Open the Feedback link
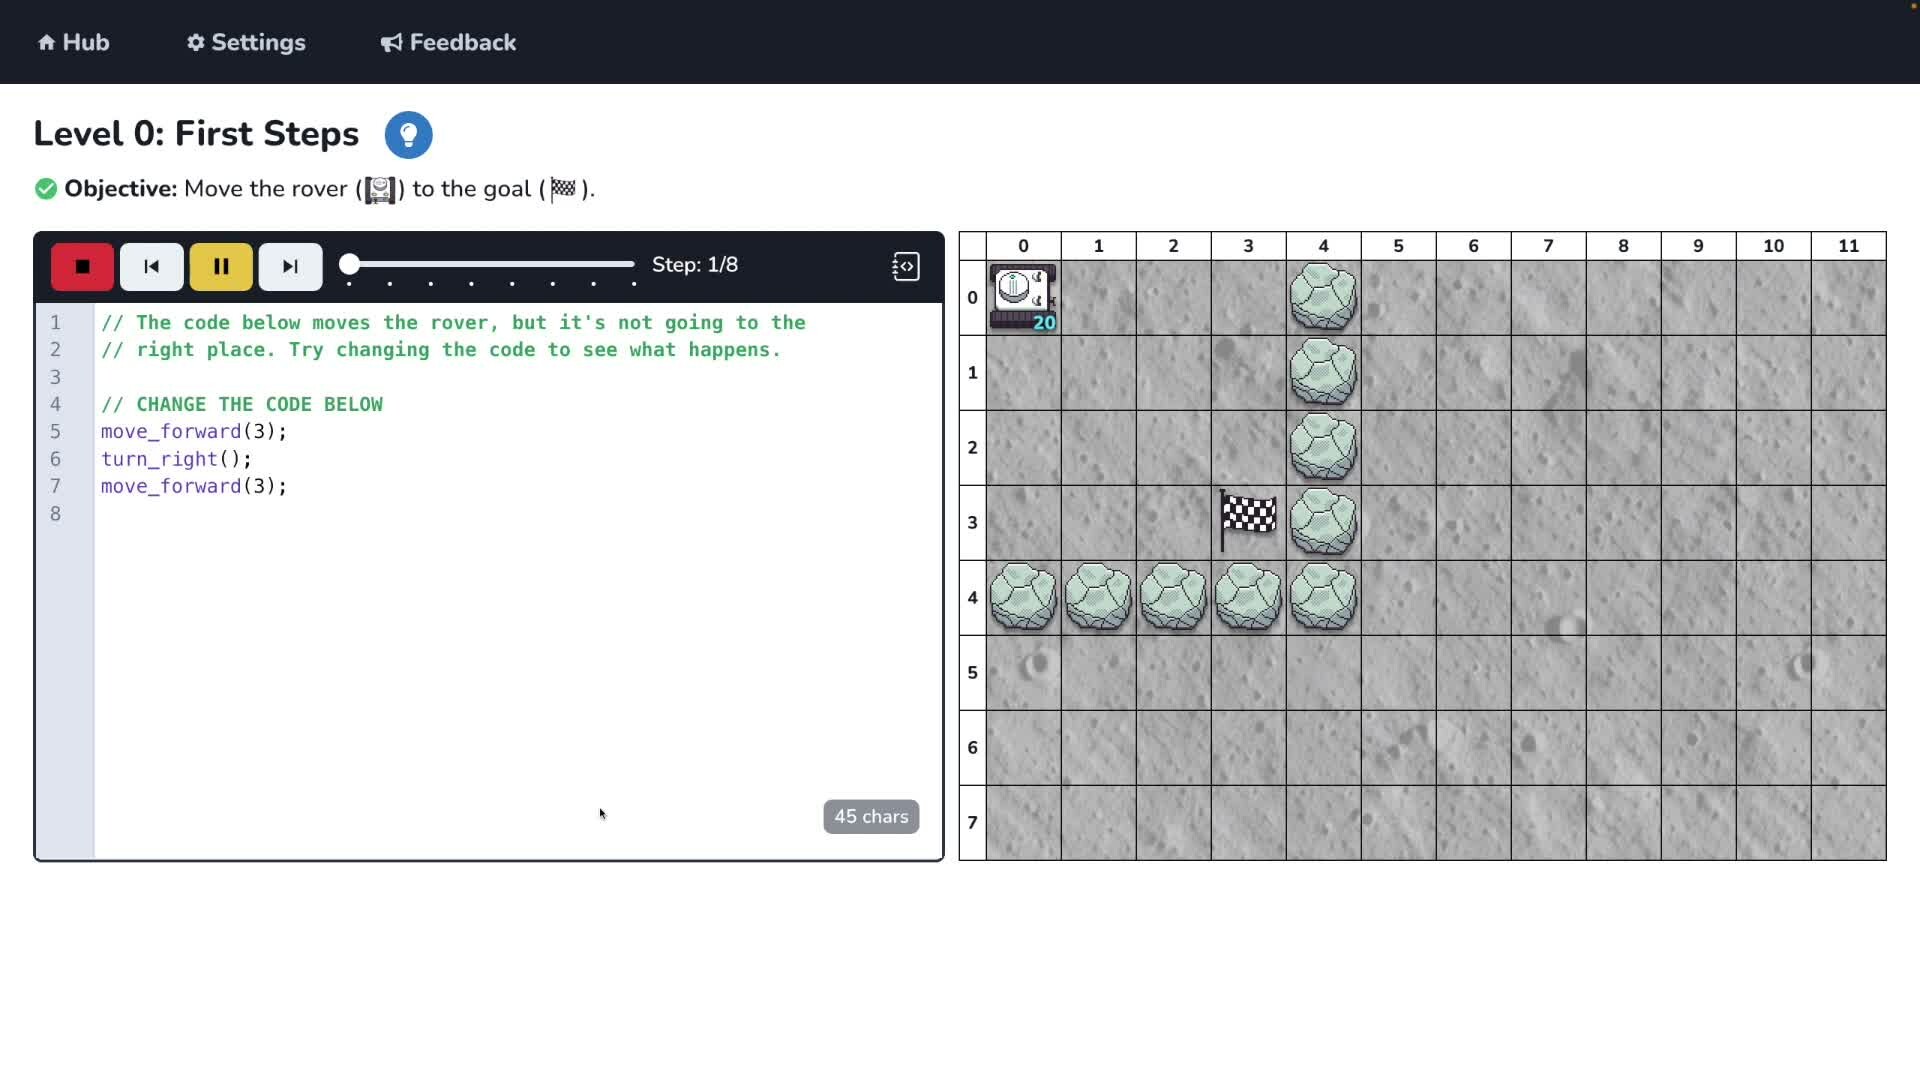Viewport: 1920px width, 1080px height. coord(448,42)
